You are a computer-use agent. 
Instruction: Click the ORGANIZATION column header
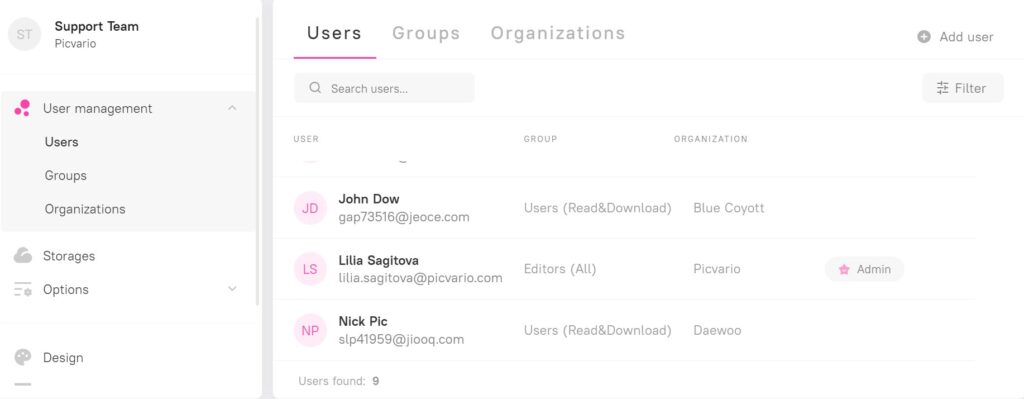pos(711,139)
